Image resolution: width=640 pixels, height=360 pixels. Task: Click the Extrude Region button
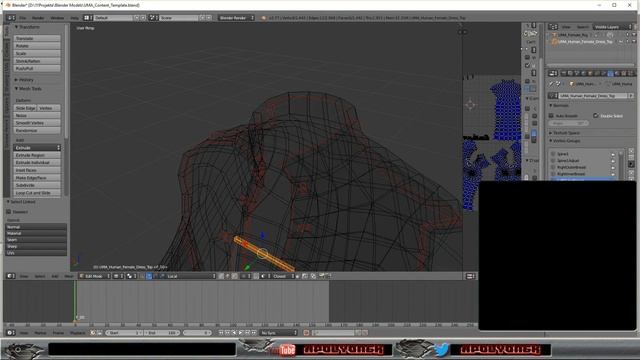tap(37, 156)
